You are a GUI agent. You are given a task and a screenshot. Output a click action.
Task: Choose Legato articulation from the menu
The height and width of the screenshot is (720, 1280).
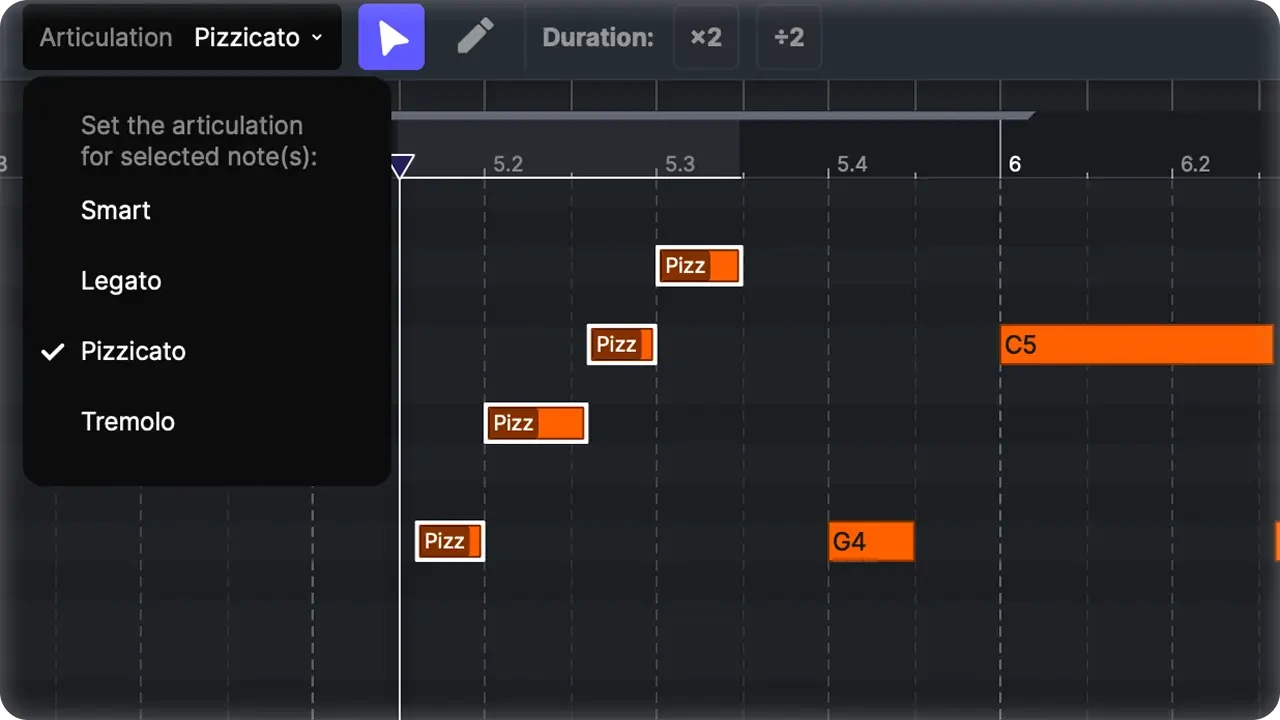(121, 281)
